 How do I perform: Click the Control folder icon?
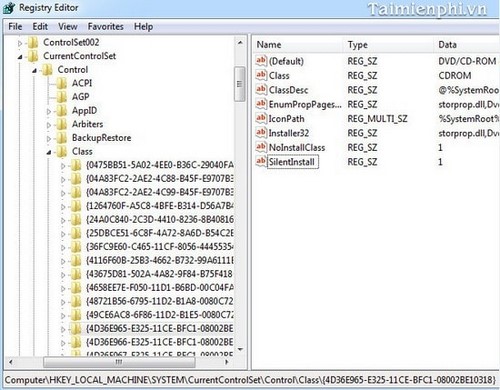point(47,70)
